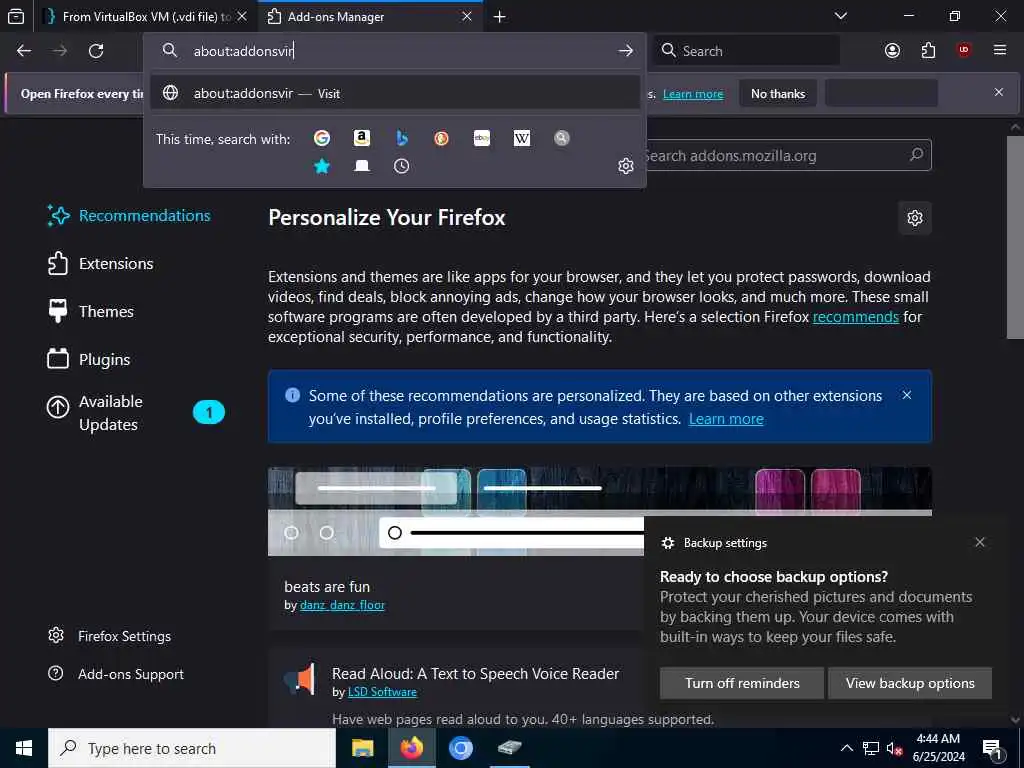
Task: Search this time with eBay
Action: (x=482, y=138)
